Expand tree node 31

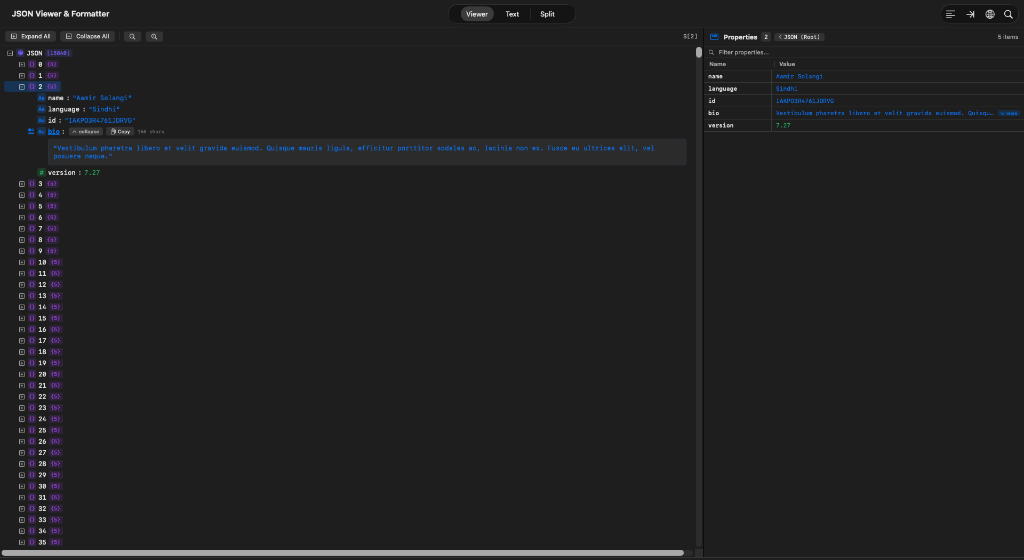pos(22,497)
